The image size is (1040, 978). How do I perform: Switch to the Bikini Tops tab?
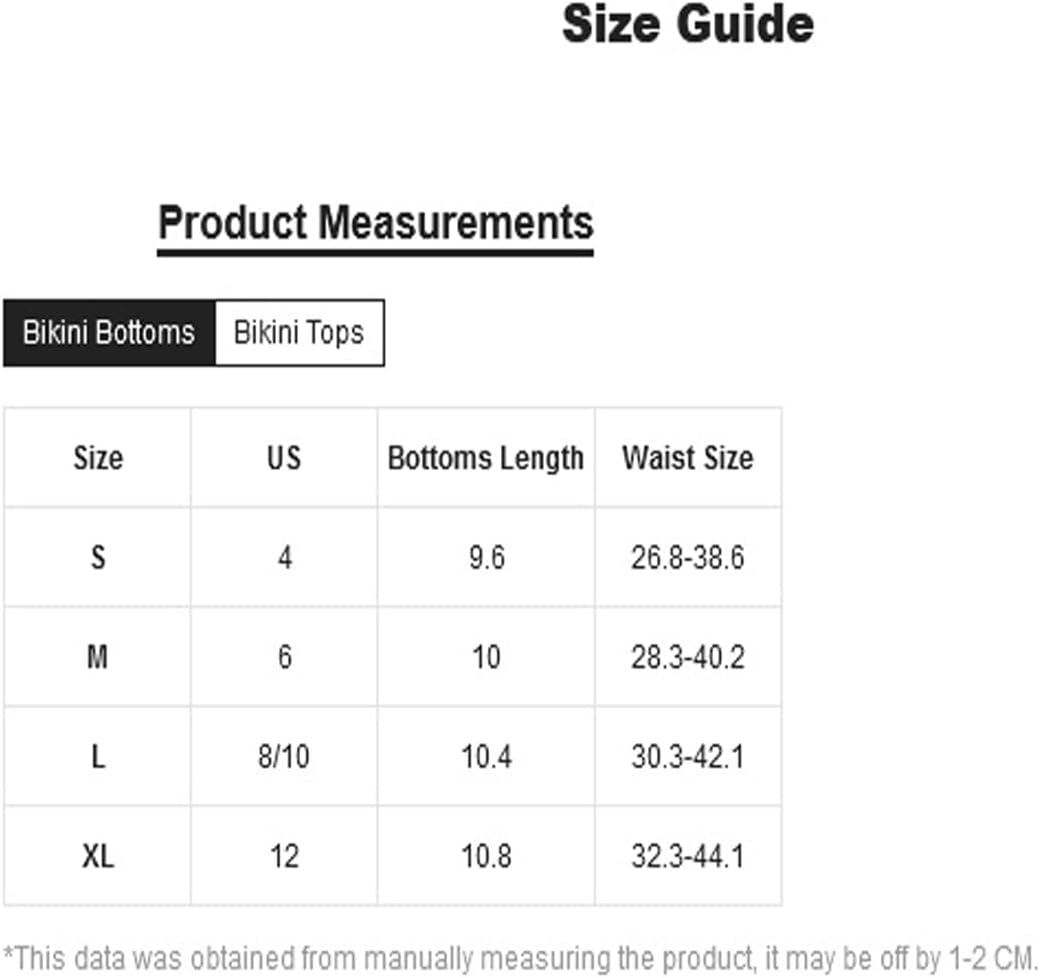(300, 333)
